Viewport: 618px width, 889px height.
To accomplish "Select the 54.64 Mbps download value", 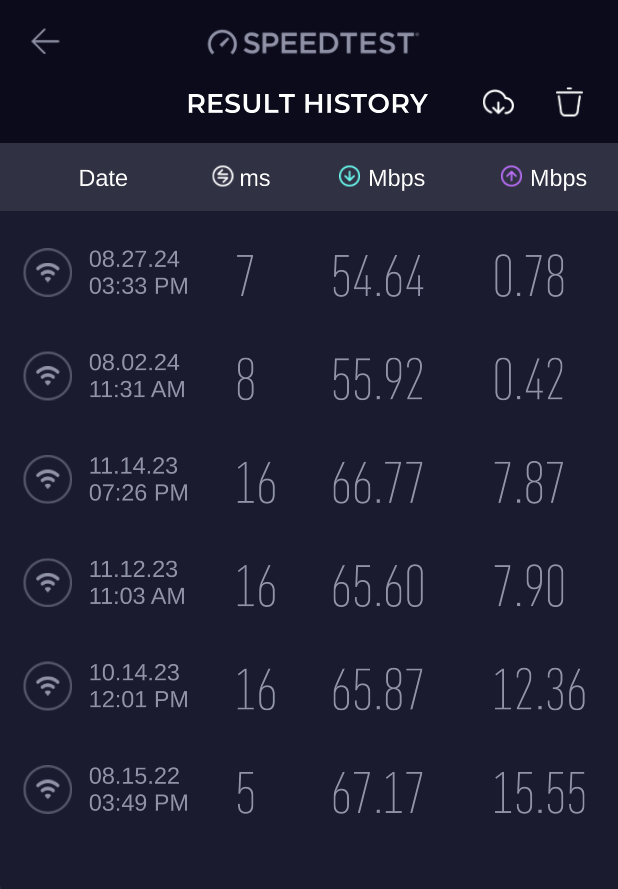I will point(378,277).
